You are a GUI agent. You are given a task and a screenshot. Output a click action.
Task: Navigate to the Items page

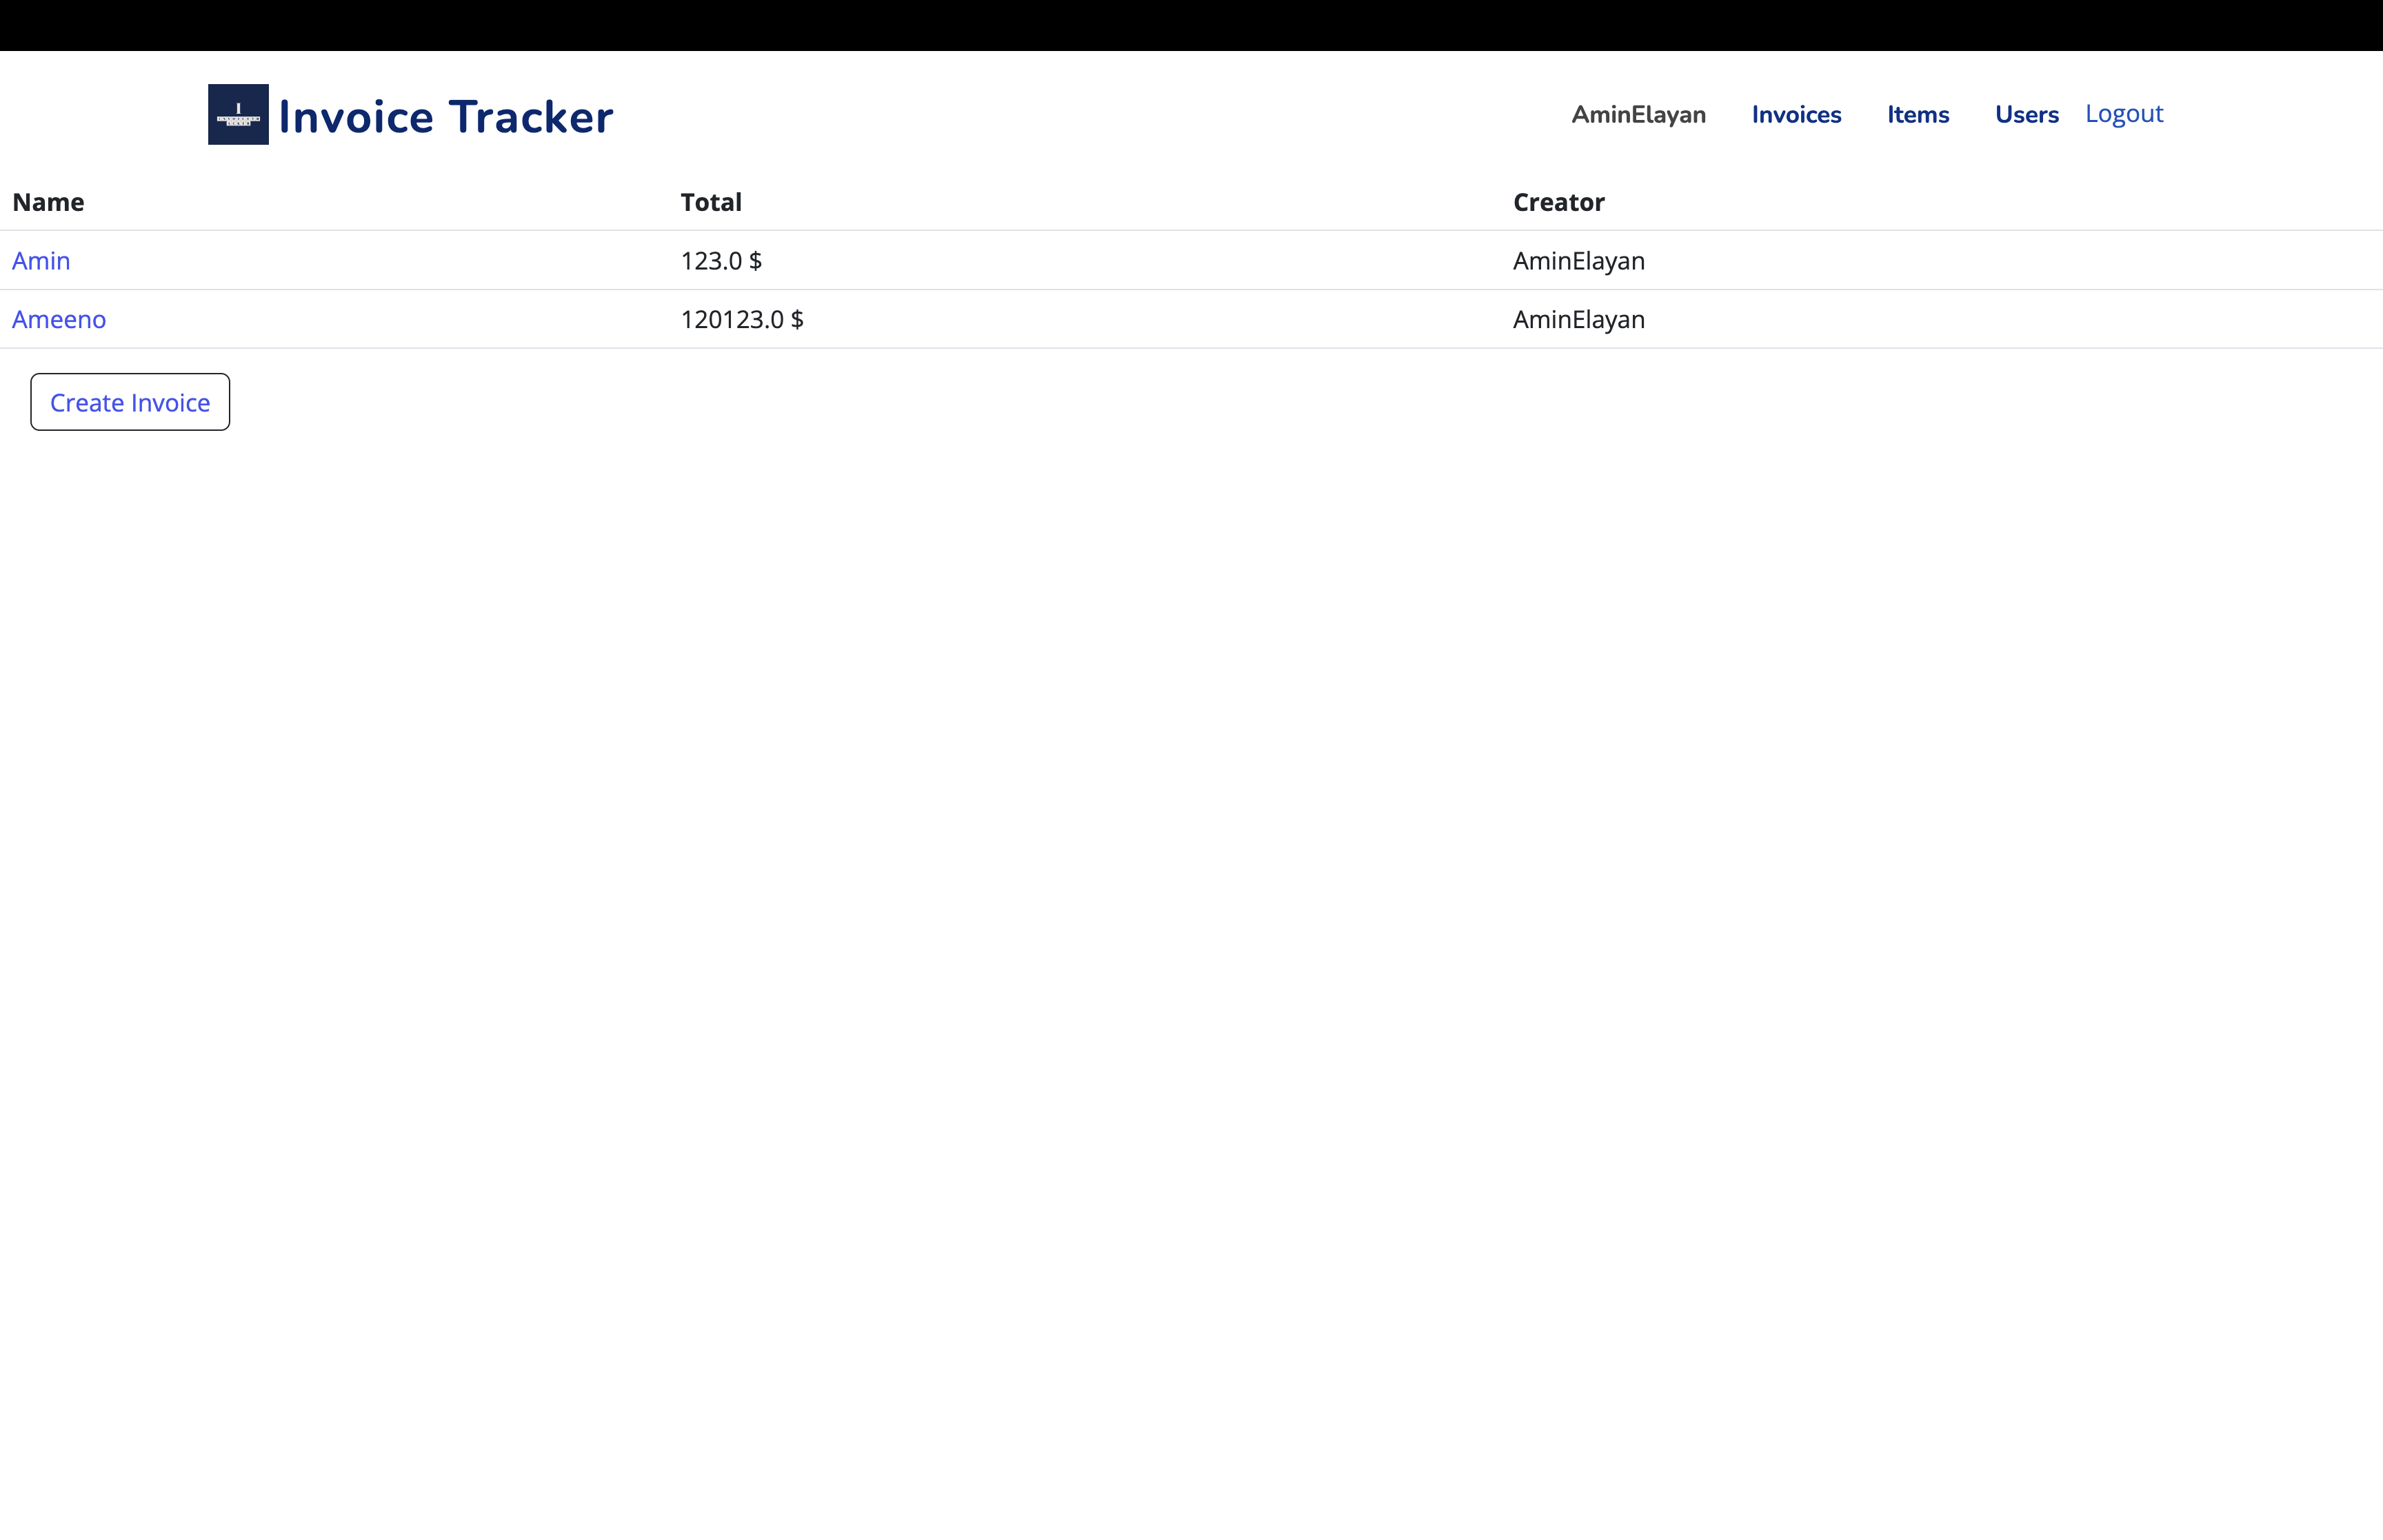pyautogui.click(x=1917, y=114)
